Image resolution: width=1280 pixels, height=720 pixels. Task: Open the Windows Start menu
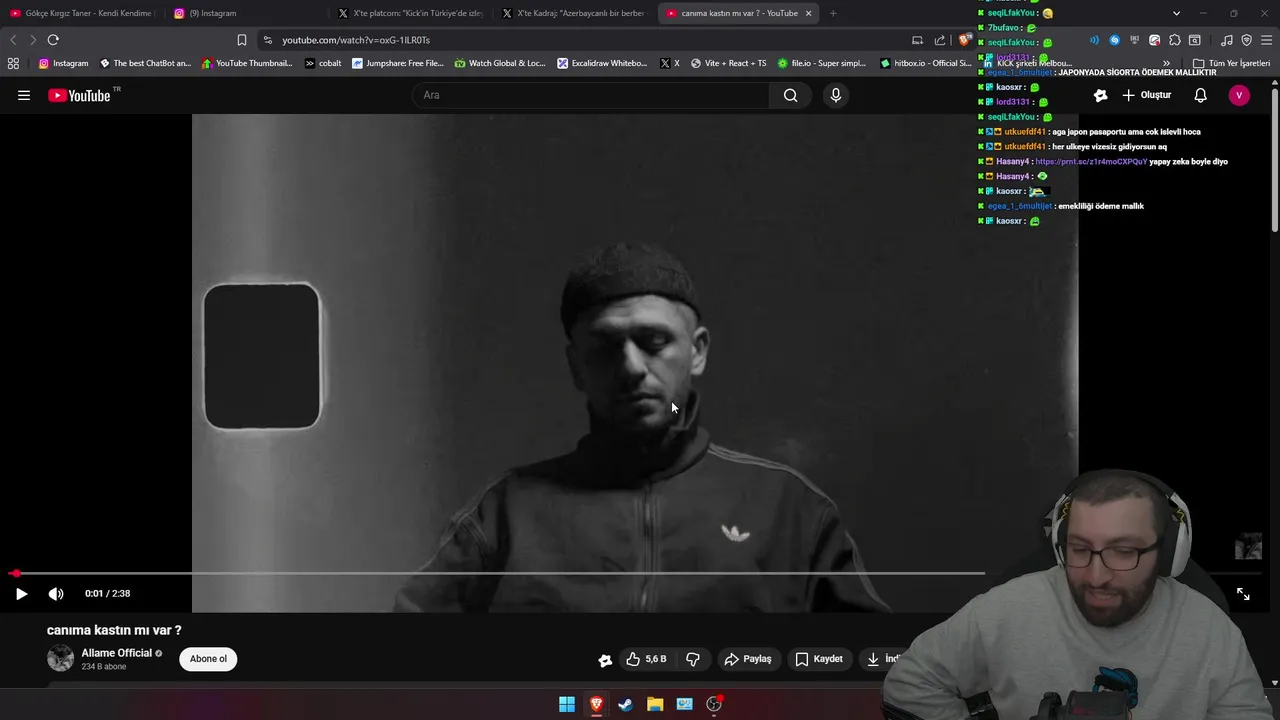tap(567, 704)
